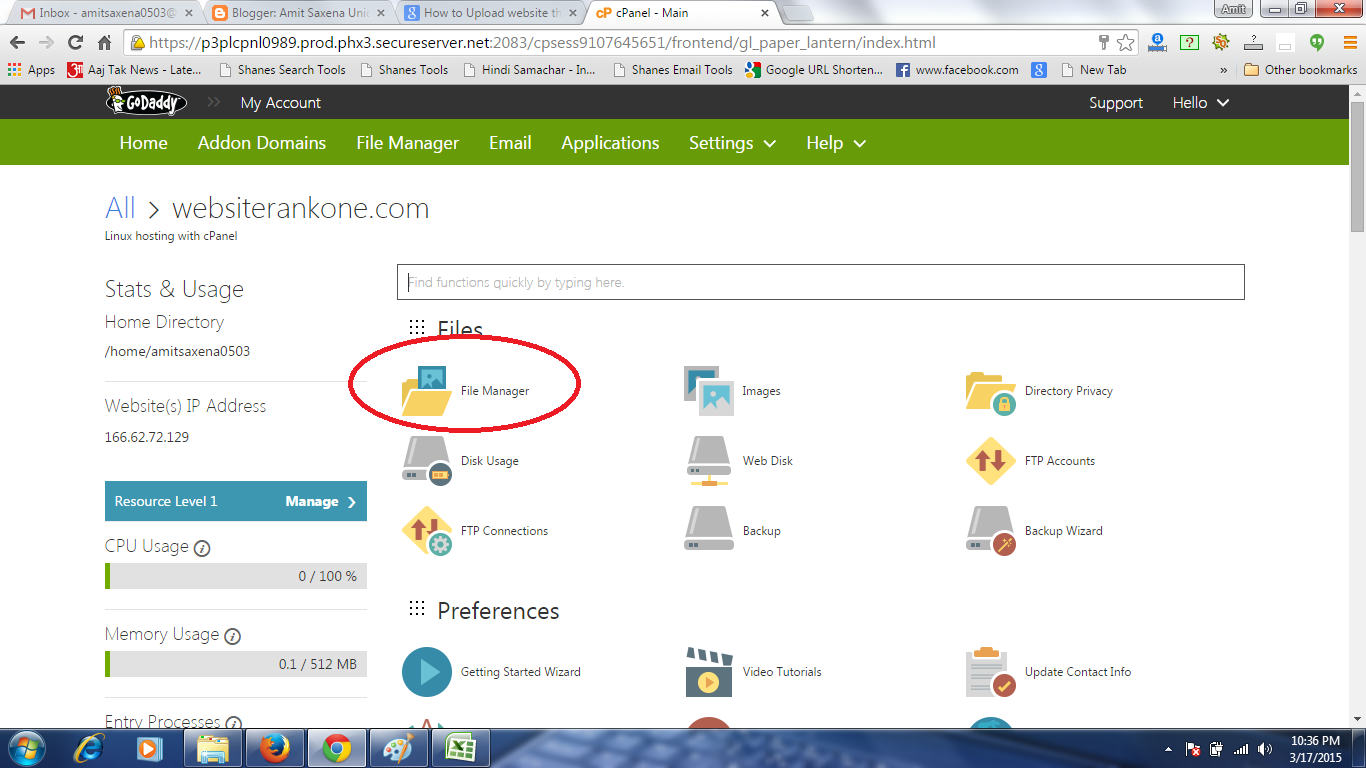Open Video Tutorials icon

point(709,672)
